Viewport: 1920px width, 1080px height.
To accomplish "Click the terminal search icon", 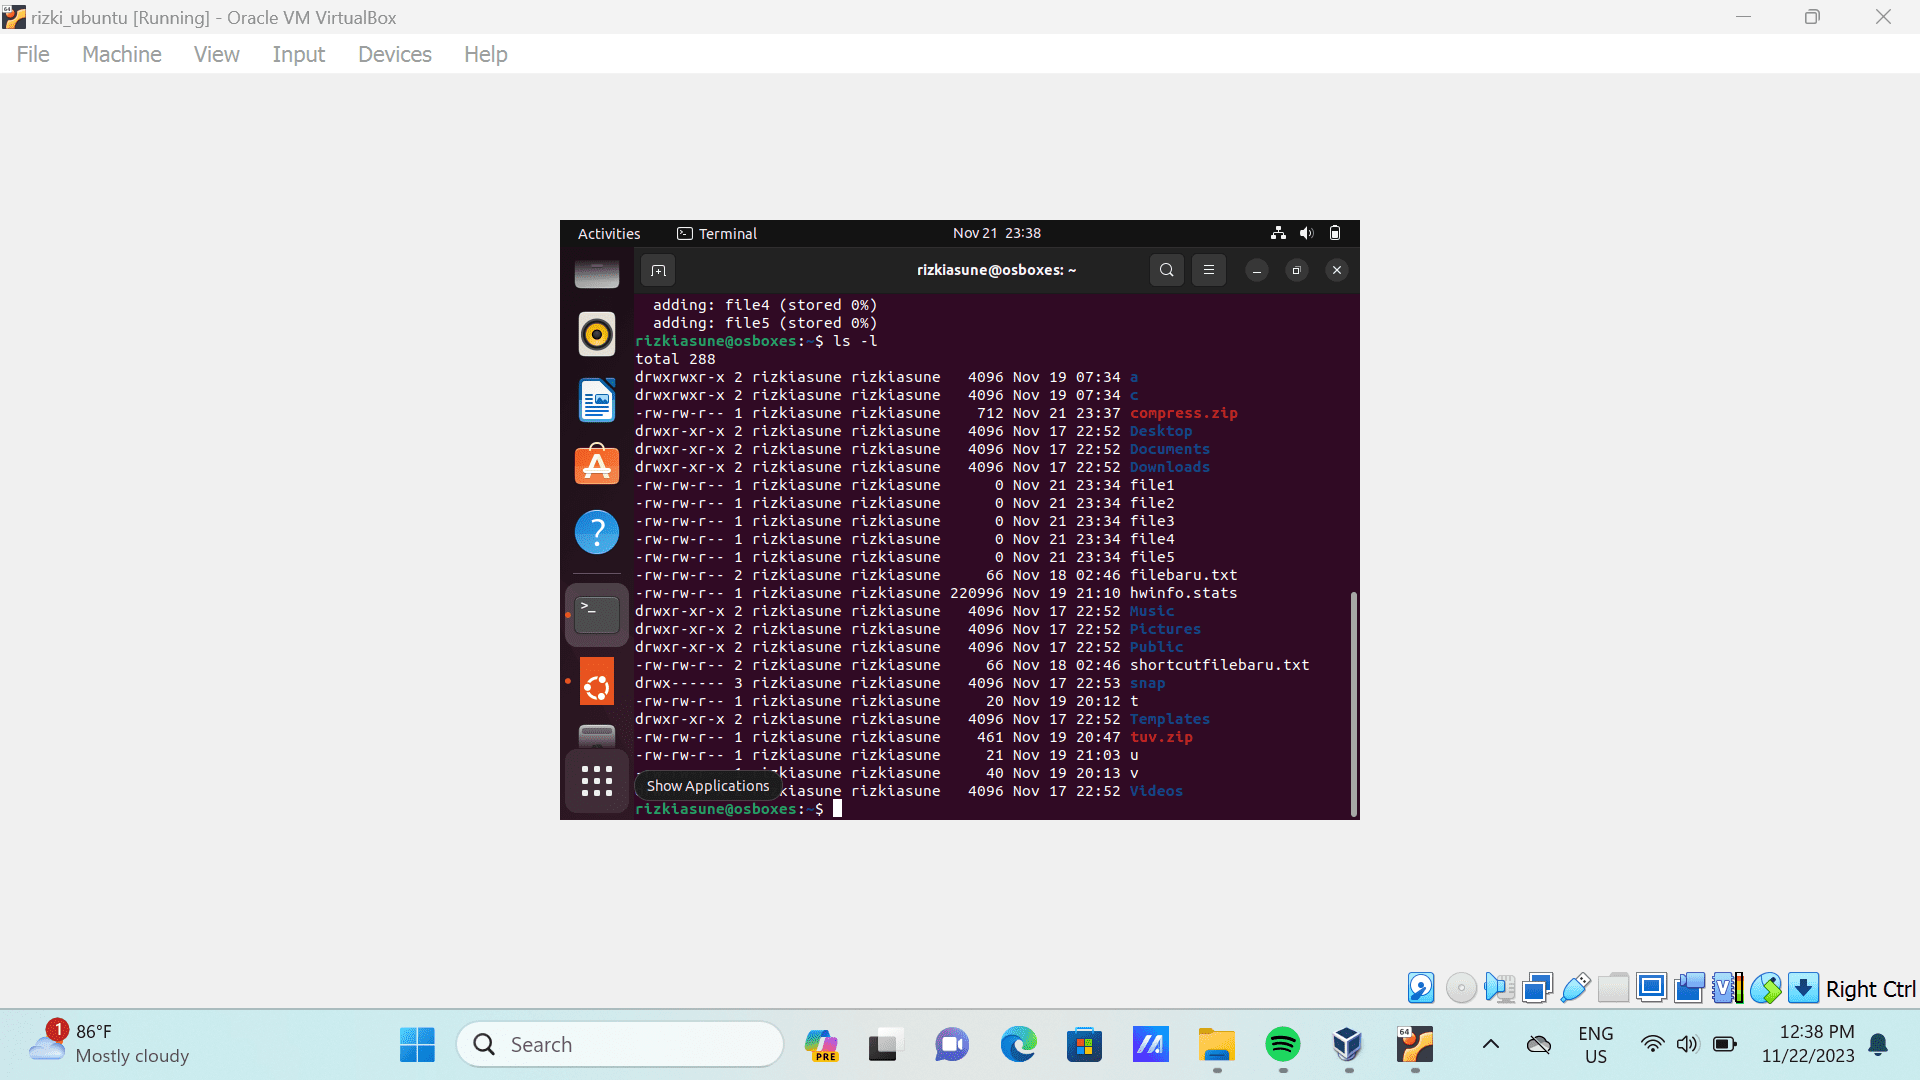I will 1167,270.
